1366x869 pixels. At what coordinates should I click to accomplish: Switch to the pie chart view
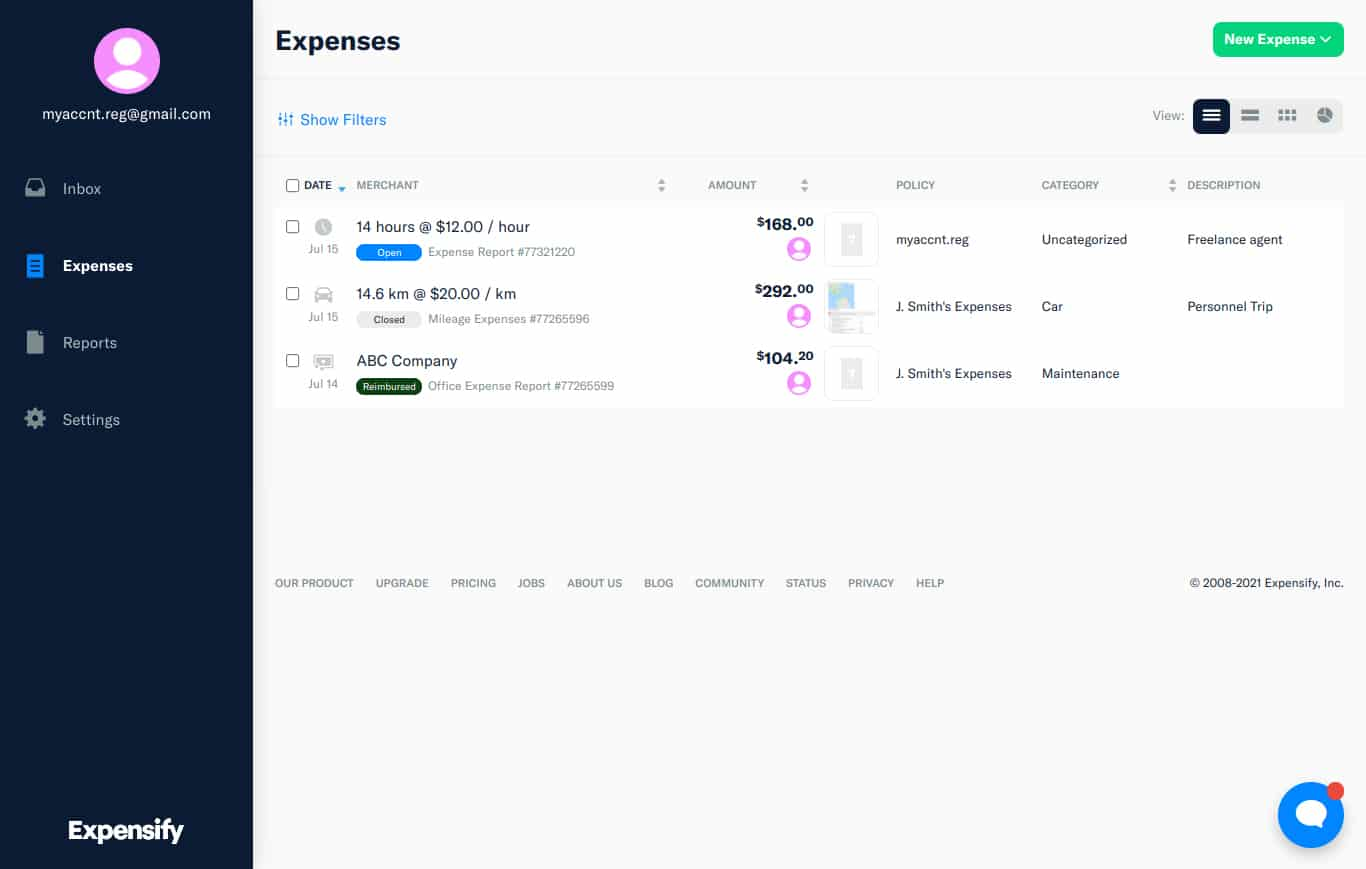pyautogui.click(x=1324, y=115)
